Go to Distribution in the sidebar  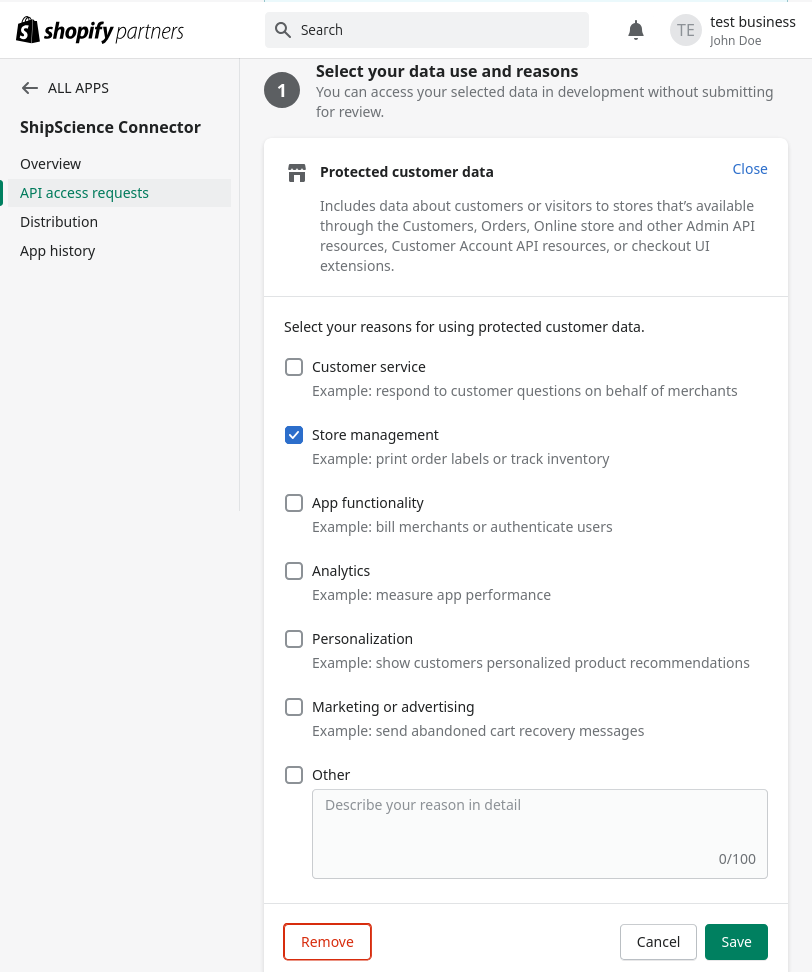59,222
